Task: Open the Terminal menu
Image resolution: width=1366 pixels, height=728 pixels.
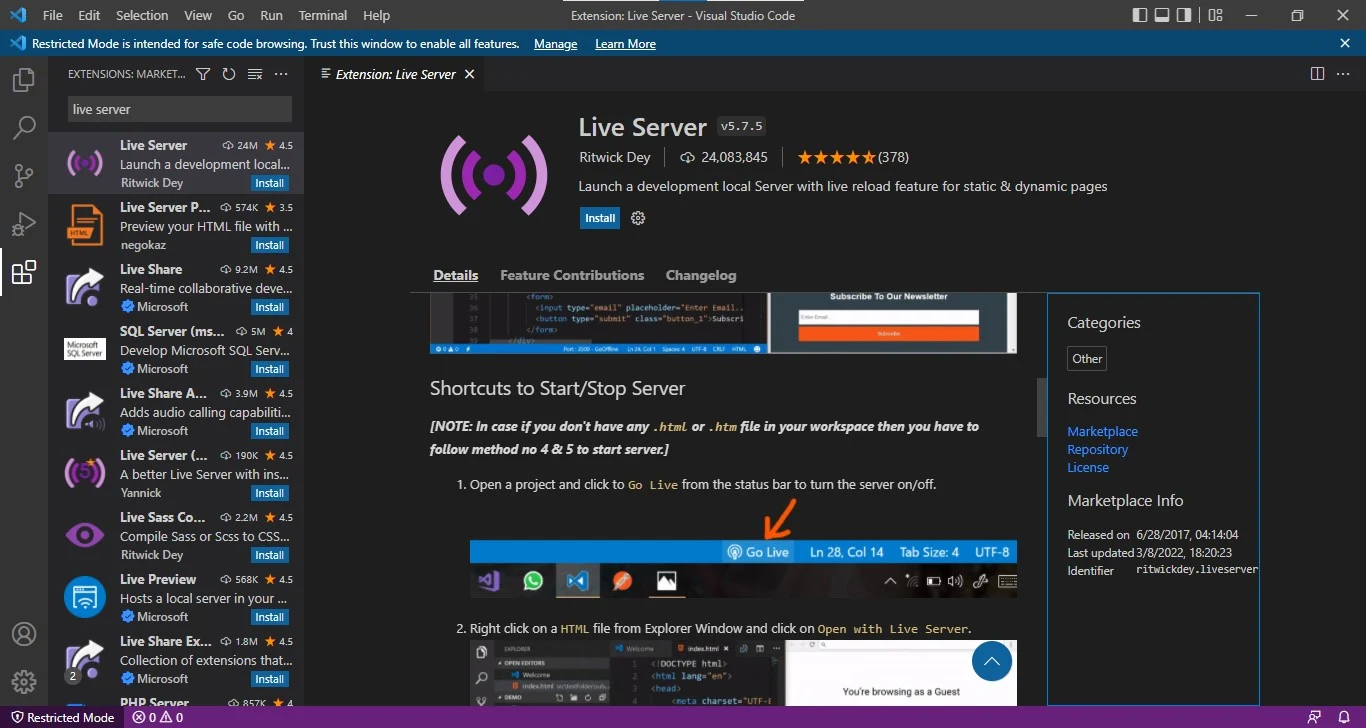Action: coord(323,15)
